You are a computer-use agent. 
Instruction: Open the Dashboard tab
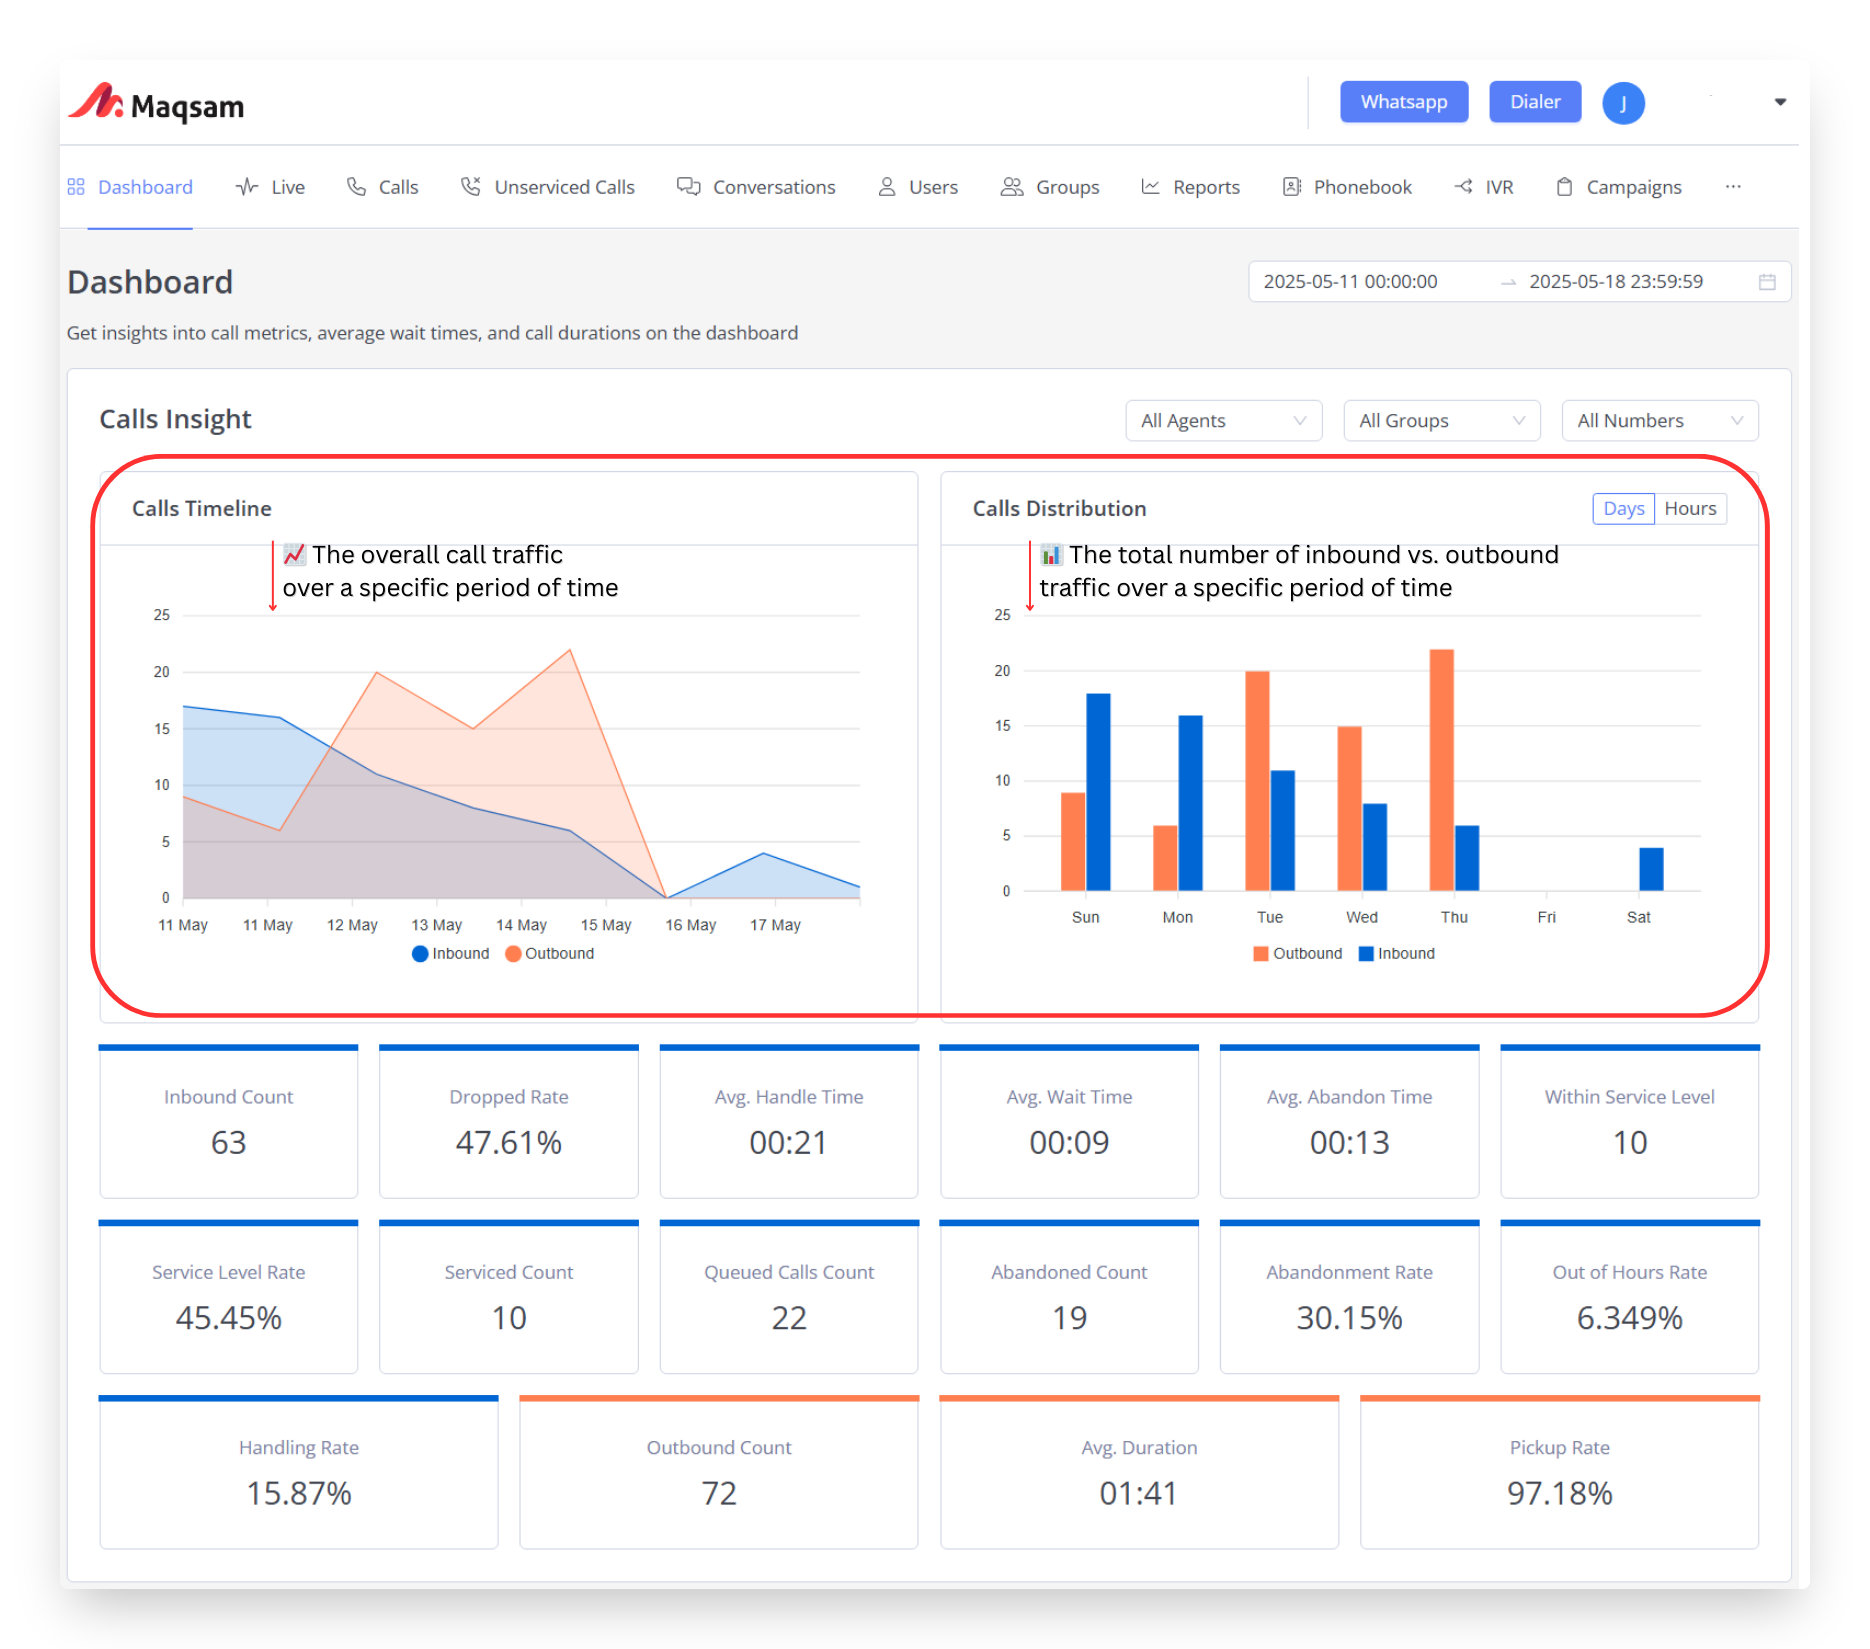tap(130, 187)
